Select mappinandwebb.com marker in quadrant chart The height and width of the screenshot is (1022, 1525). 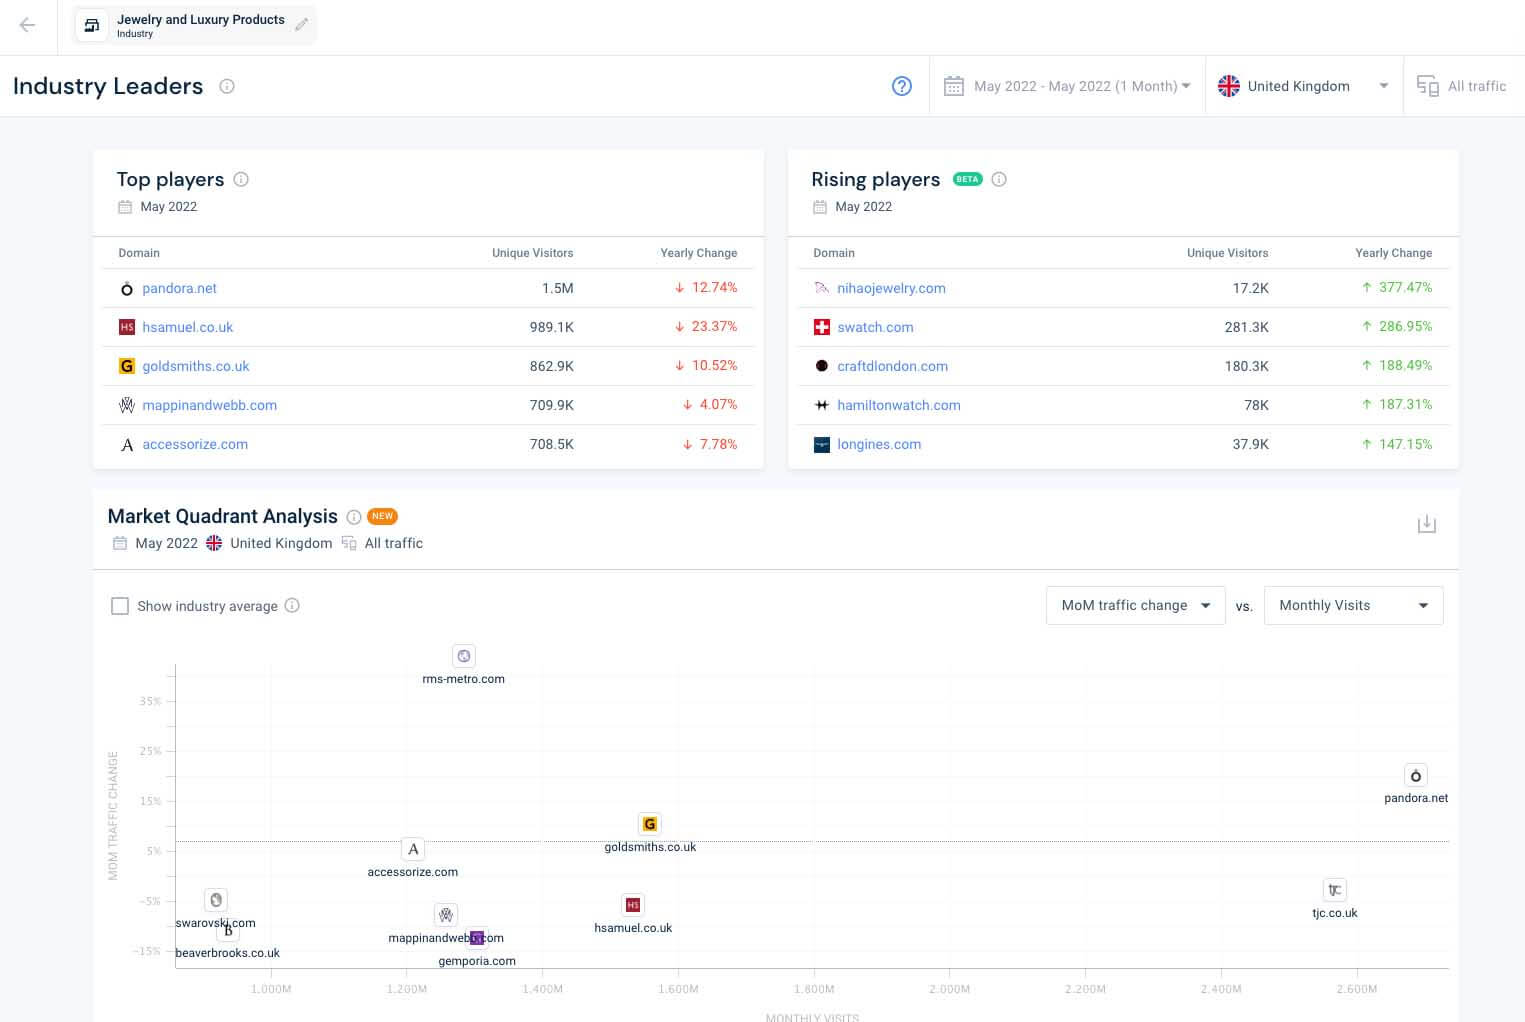click(446, 915)
